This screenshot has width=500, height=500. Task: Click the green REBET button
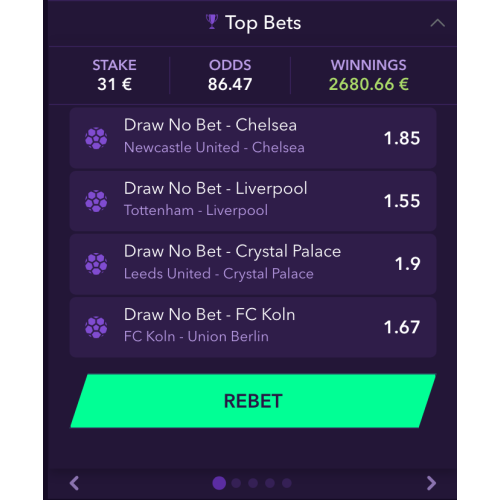pyautogui.click(x=253, y=401)
